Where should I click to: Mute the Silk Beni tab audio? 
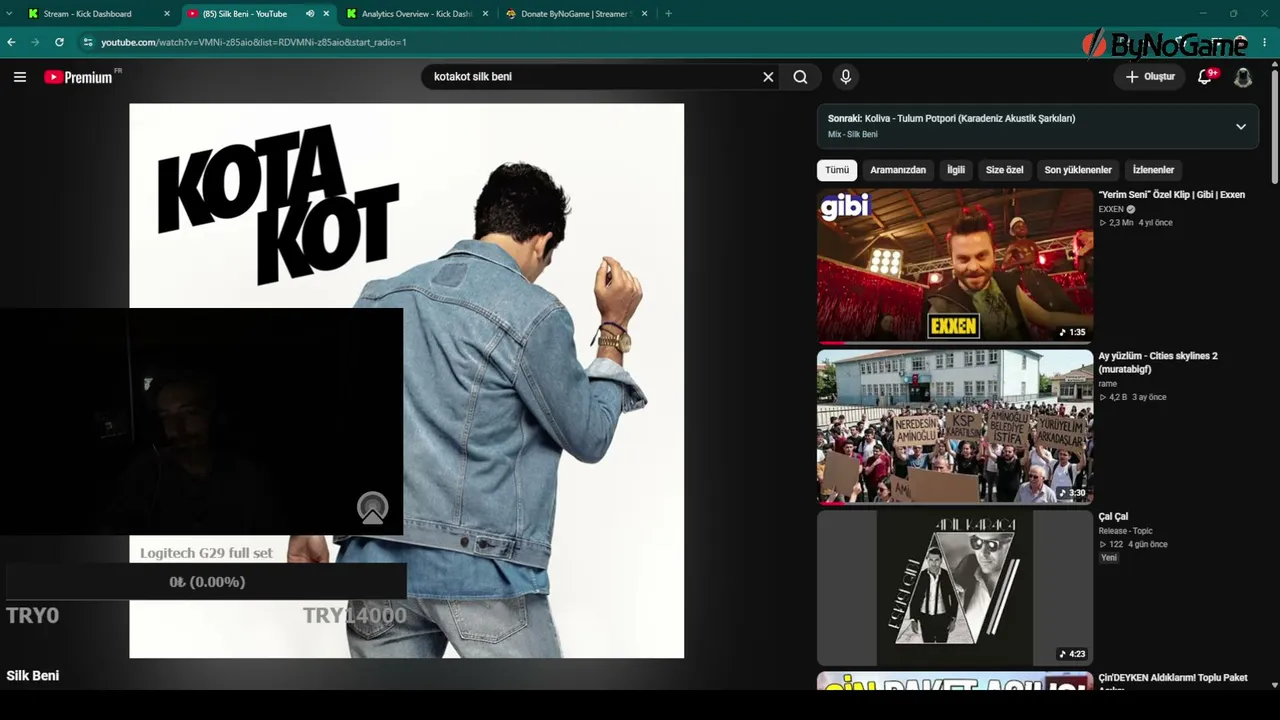point(310,14)
